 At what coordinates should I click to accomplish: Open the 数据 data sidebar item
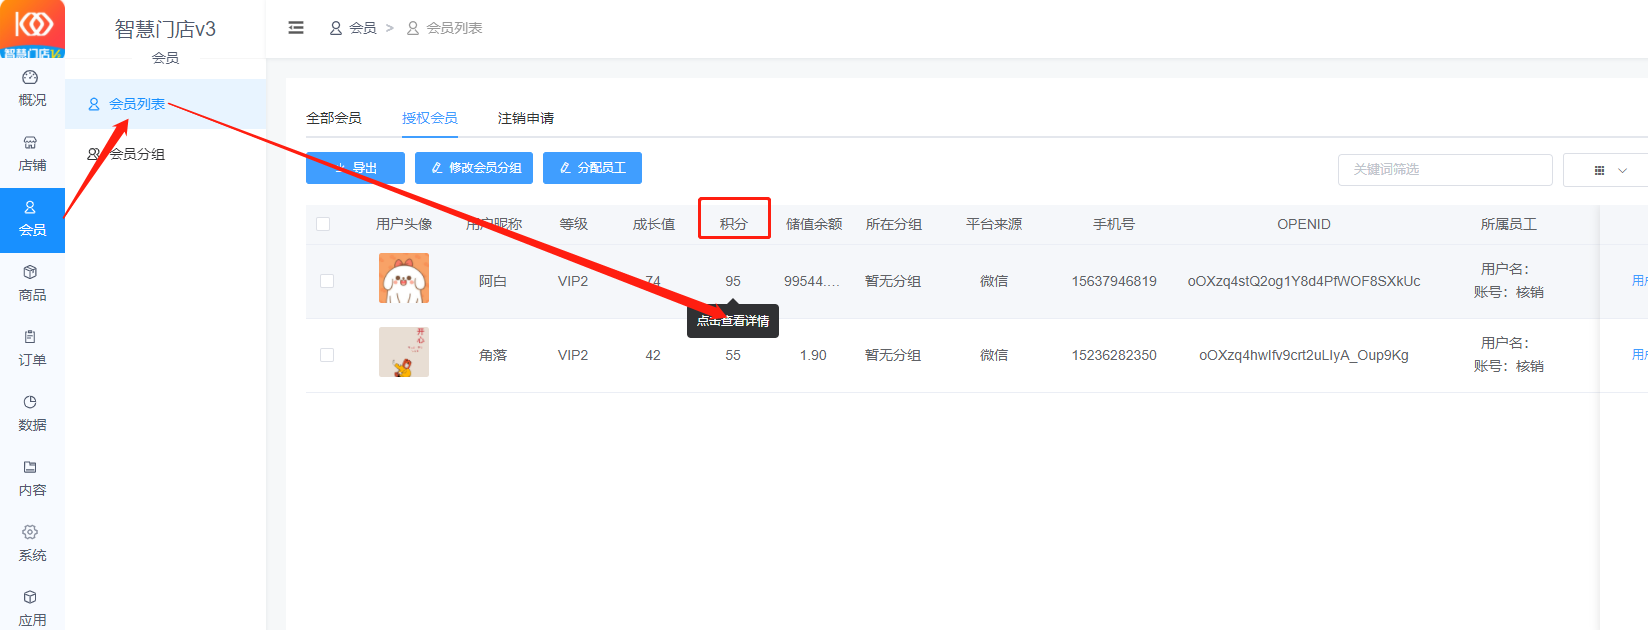32,414
